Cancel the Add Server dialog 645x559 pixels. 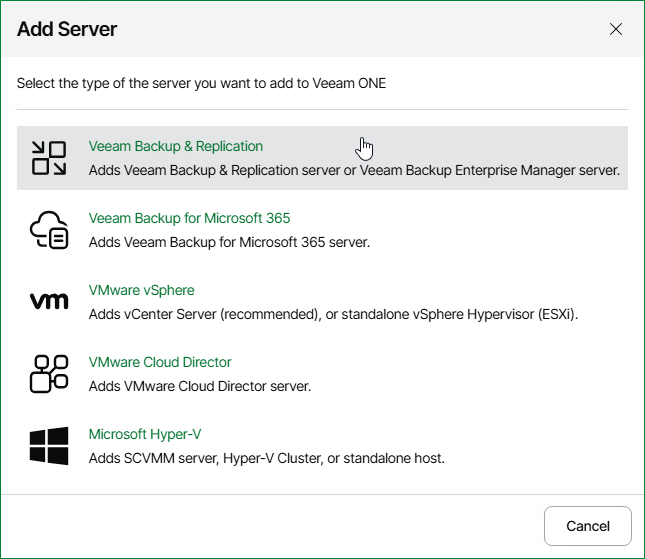coord(587,526)
